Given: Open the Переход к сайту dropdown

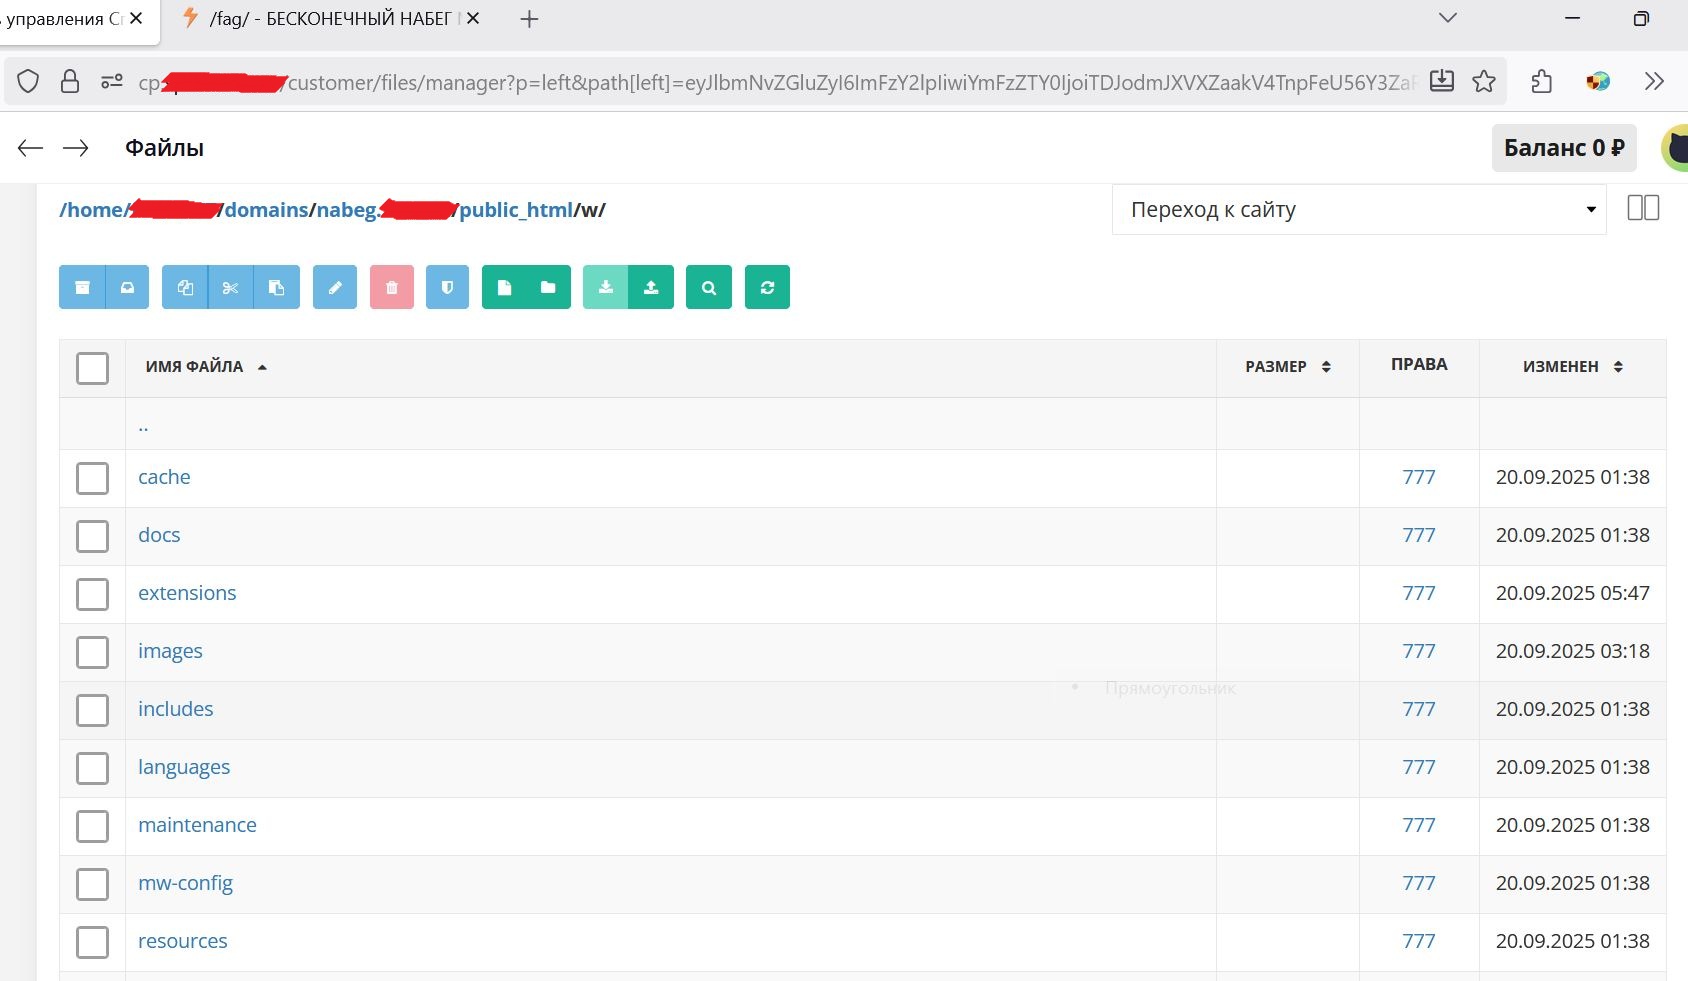Looking at the screenshot, I should coord(1359,209).
